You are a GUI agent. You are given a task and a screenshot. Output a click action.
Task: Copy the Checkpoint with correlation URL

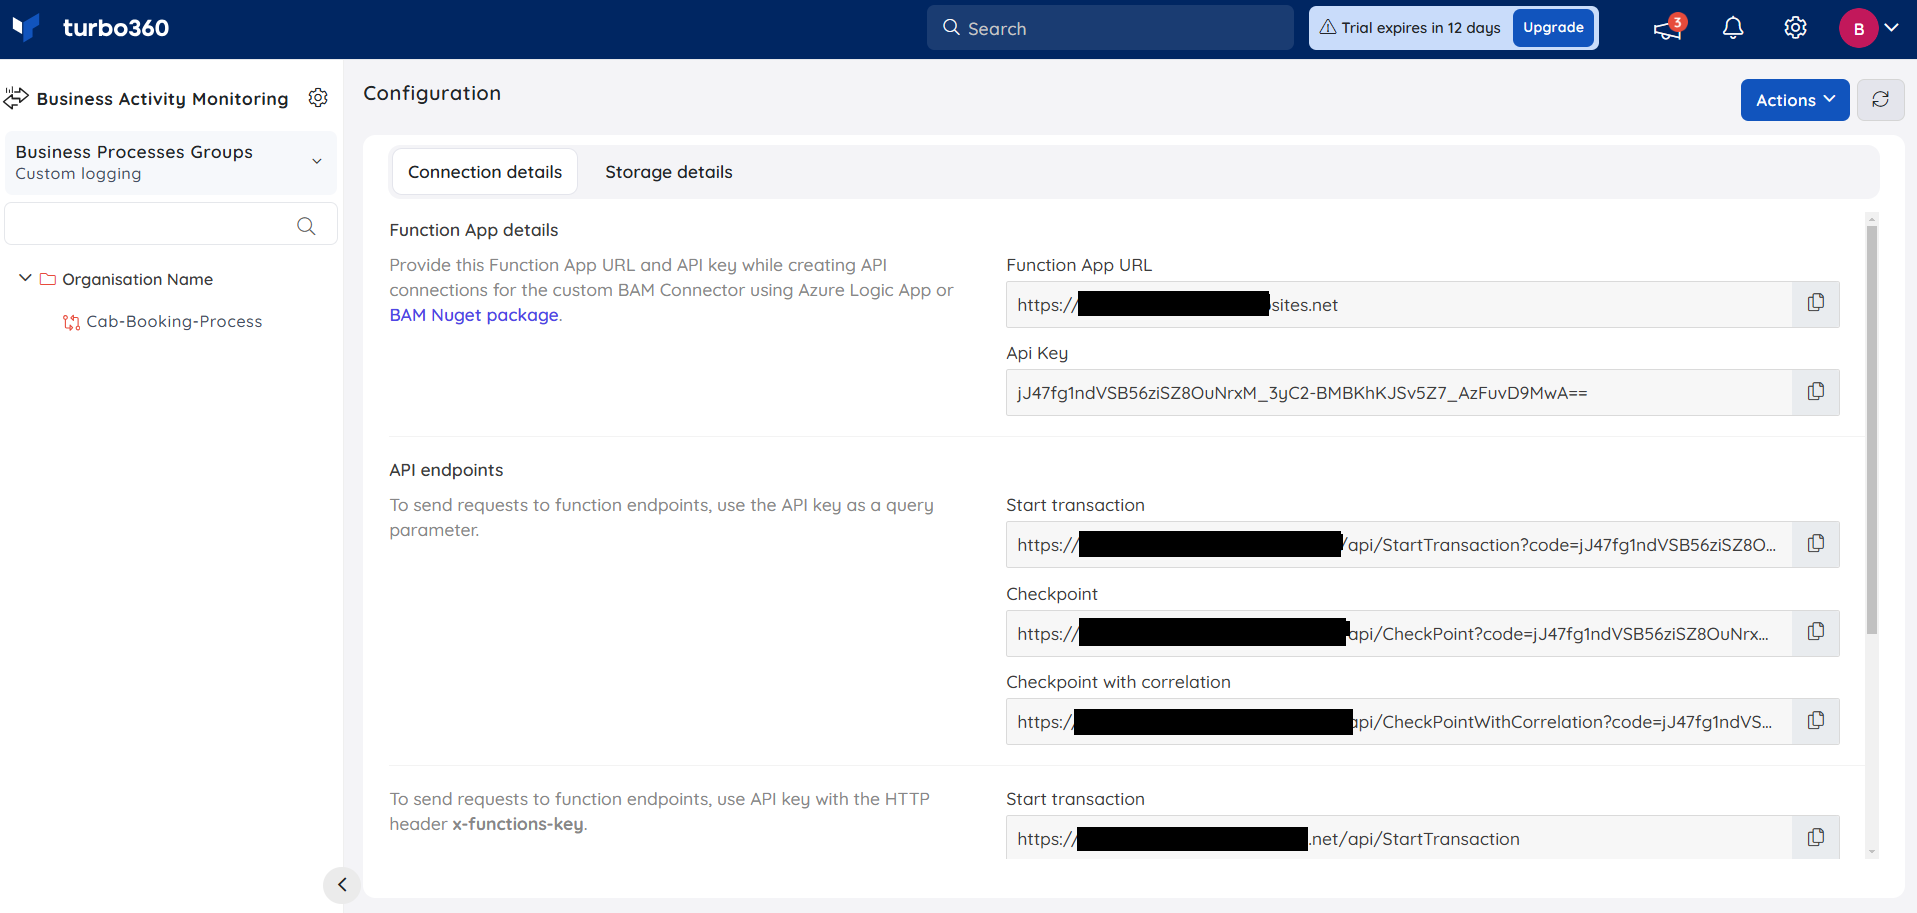tap(1816, 721)
